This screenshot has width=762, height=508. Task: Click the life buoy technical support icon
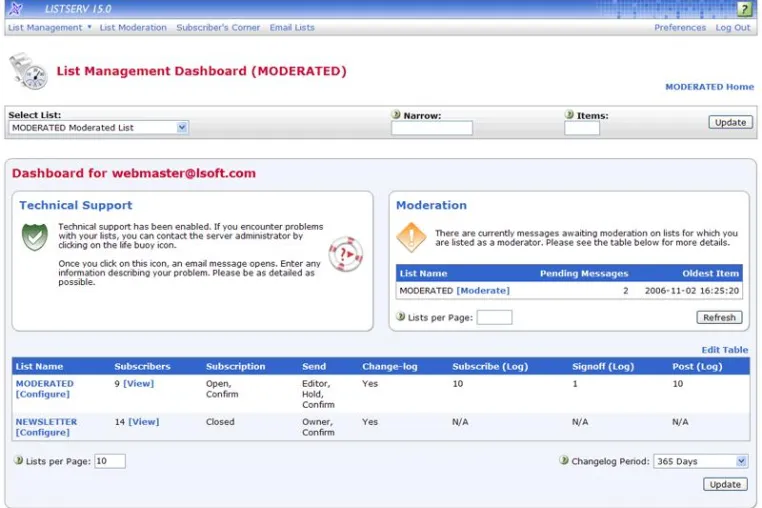tap(346, 254)
